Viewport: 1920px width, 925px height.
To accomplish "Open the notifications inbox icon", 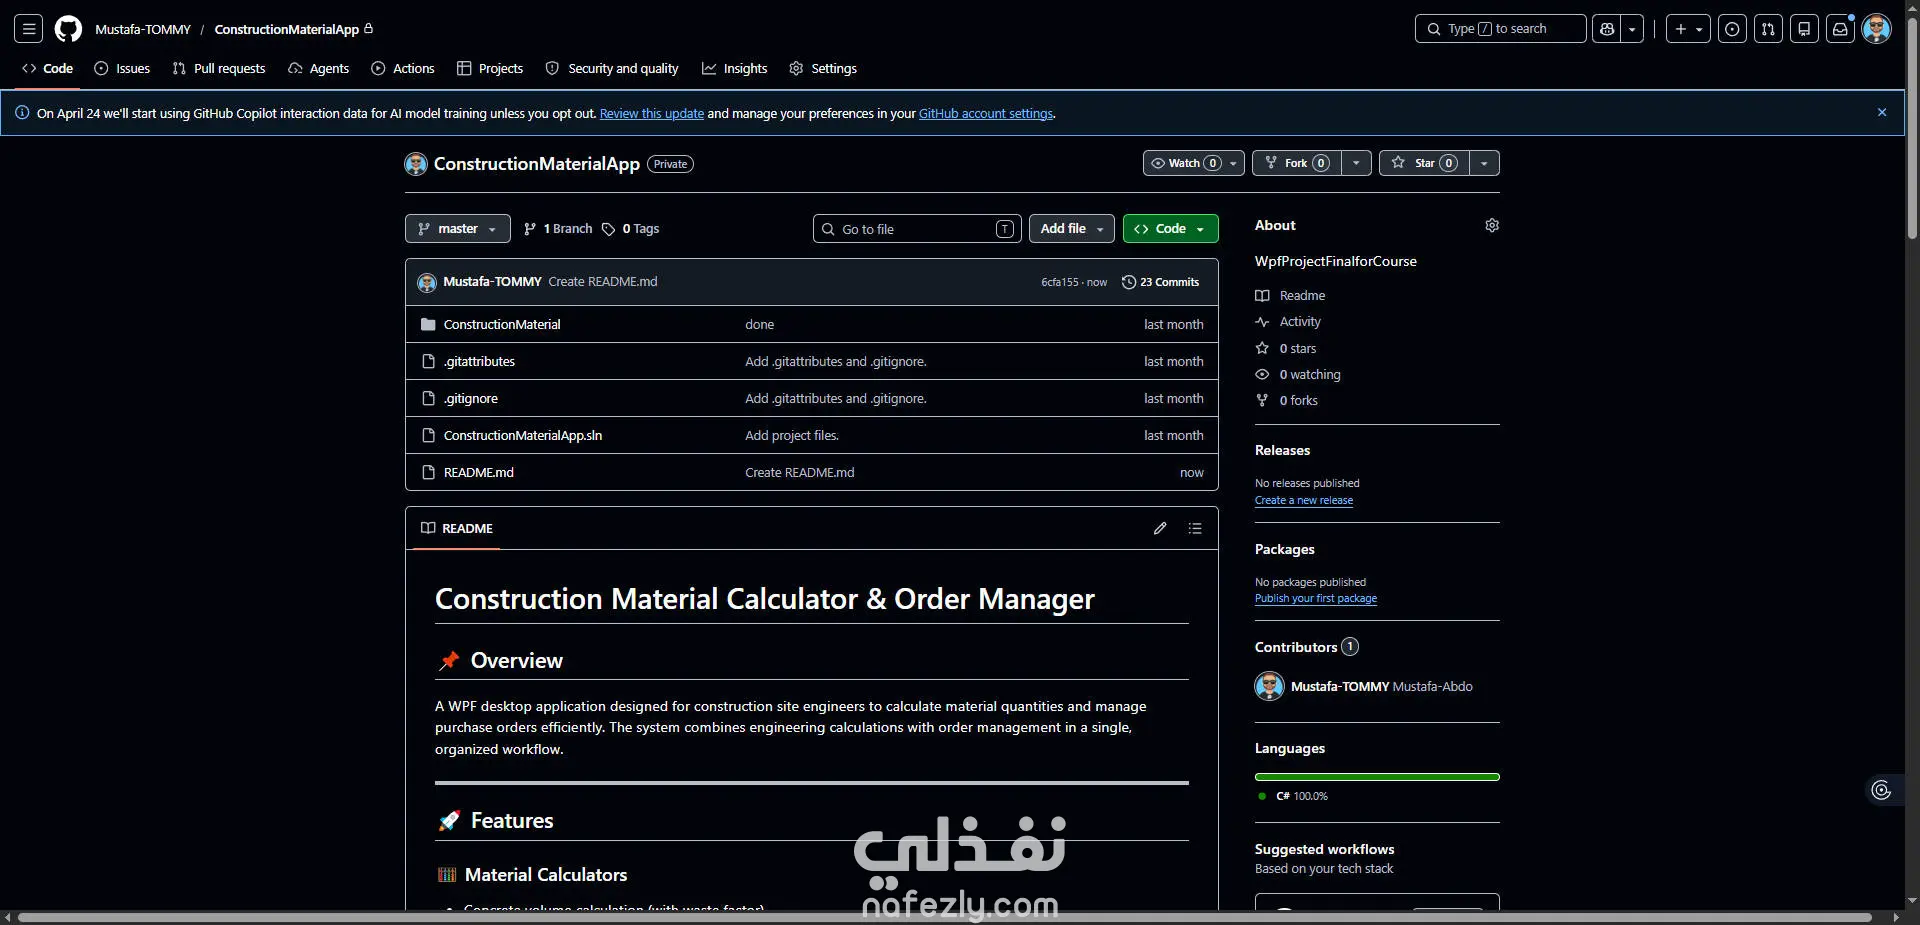I will pyautogui.click(x=1840, y=29).
